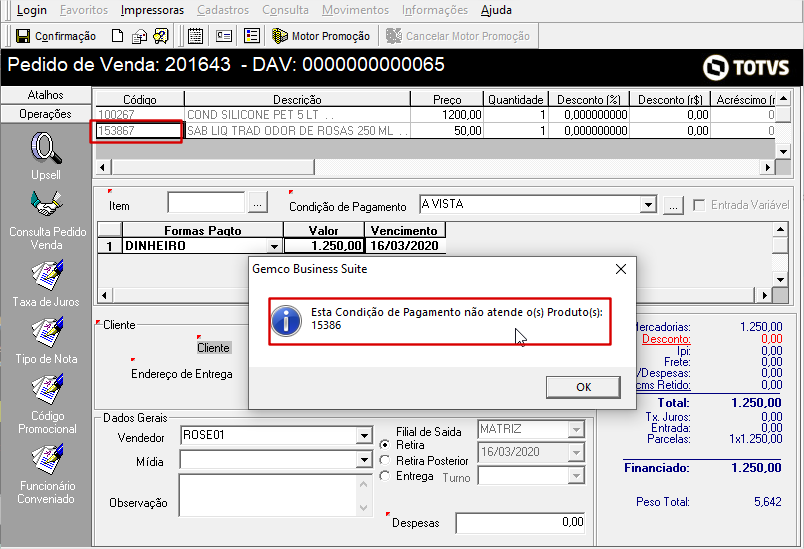The height and width of the screenshot is (549, 804).
Task: Click the blue information icon in dialog
Action: pyautogui.click(x=286, y=321)
